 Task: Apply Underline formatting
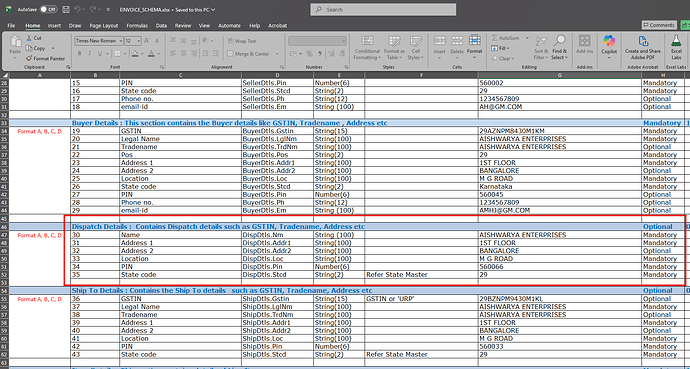(x=100, y=54)
